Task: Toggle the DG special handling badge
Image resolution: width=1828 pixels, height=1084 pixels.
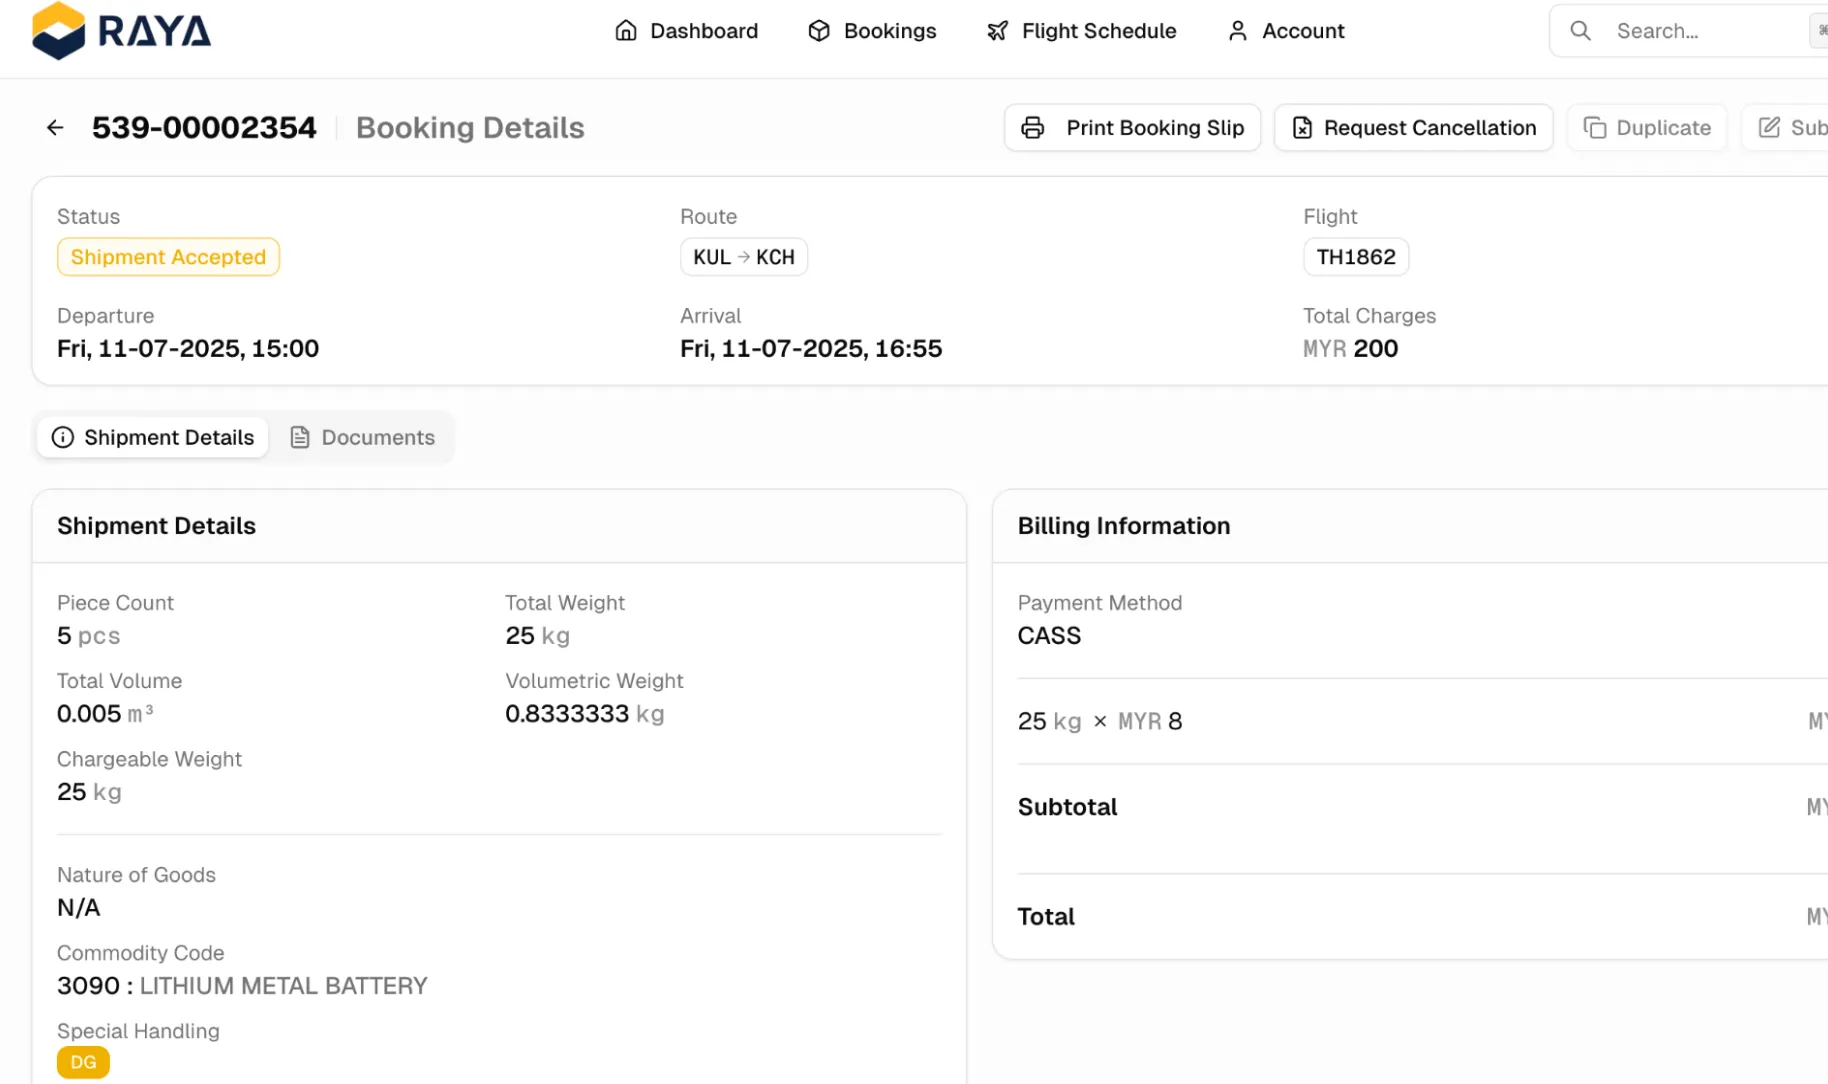Action: [x=83, y=1061]
